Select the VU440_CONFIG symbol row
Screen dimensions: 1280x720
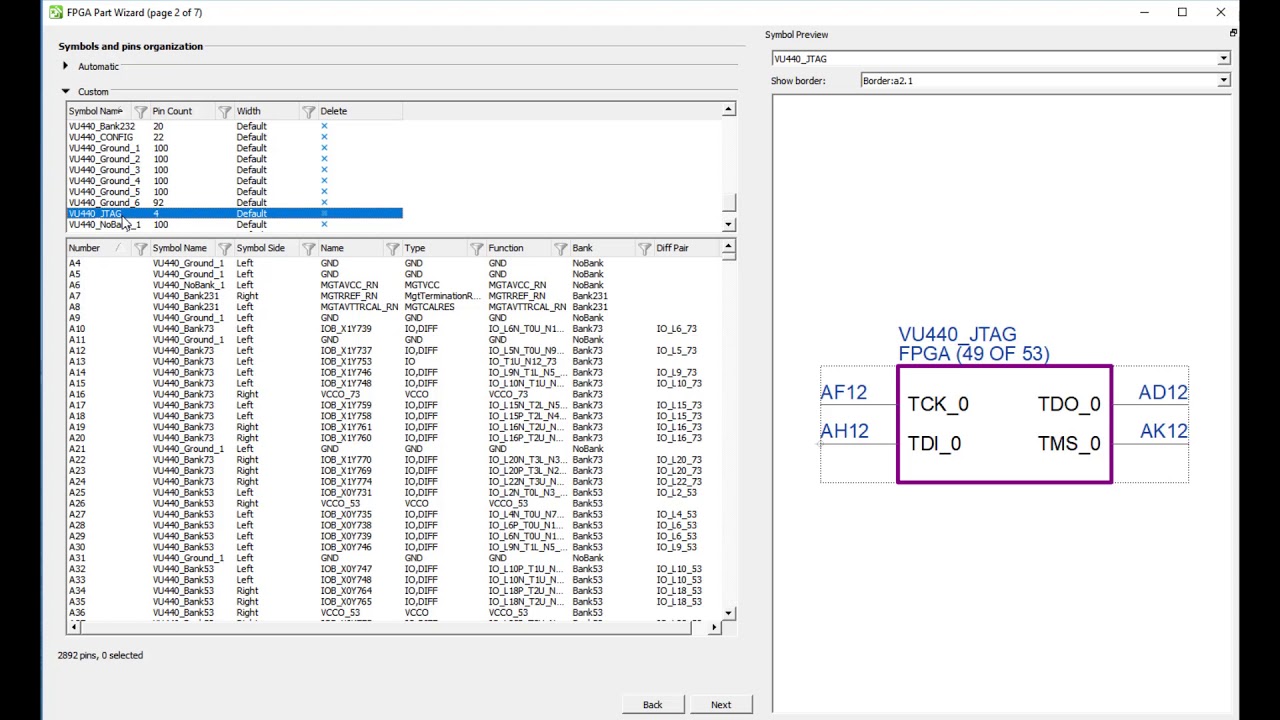click(235, 137)
